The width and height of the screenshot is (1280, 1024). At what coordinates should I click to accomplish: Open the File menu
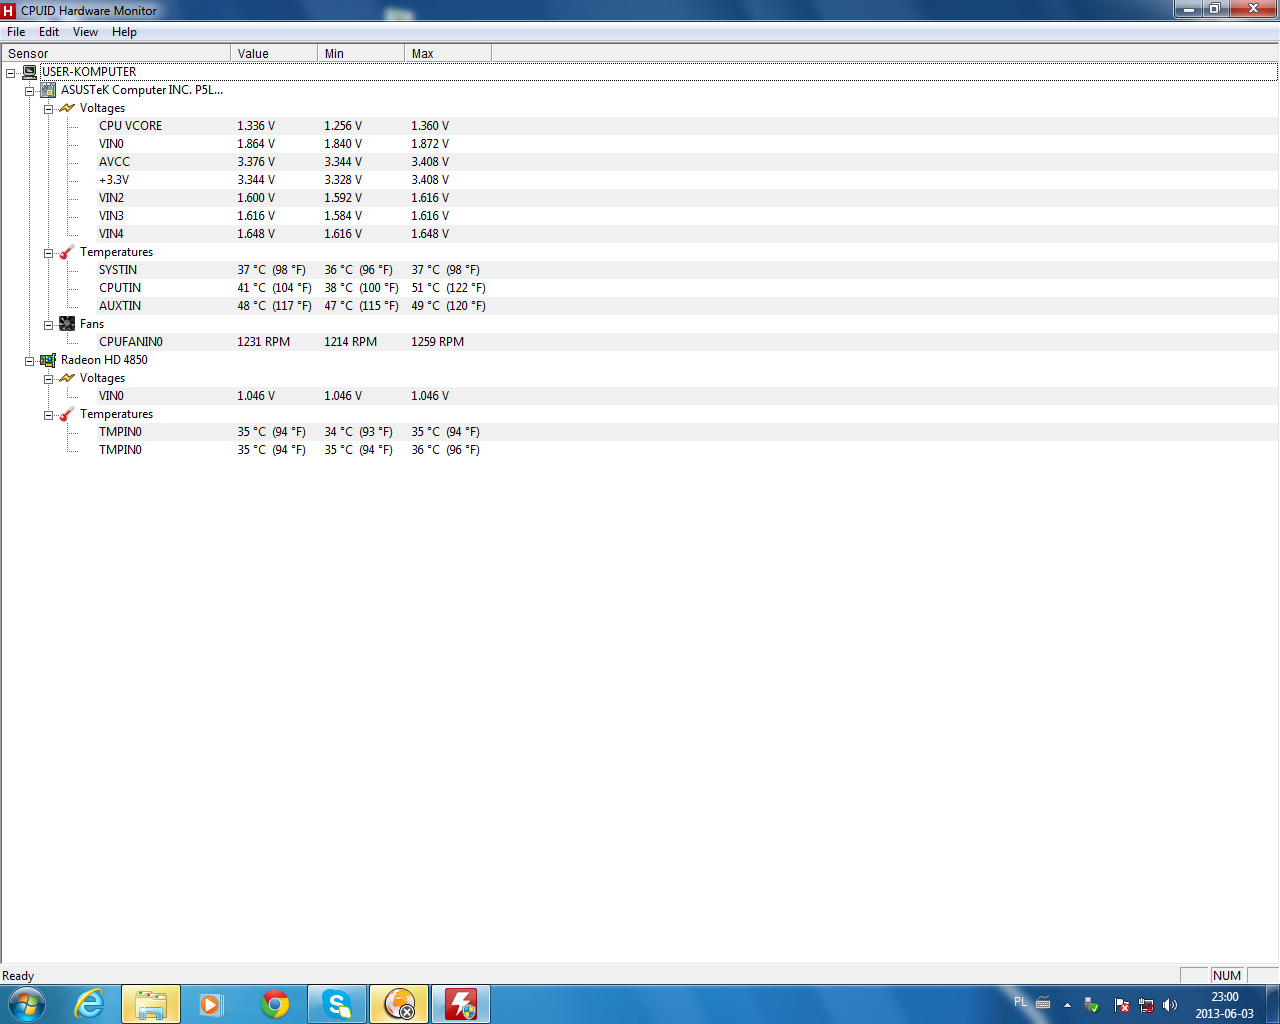pyautogui.click(x=16, y=32)
